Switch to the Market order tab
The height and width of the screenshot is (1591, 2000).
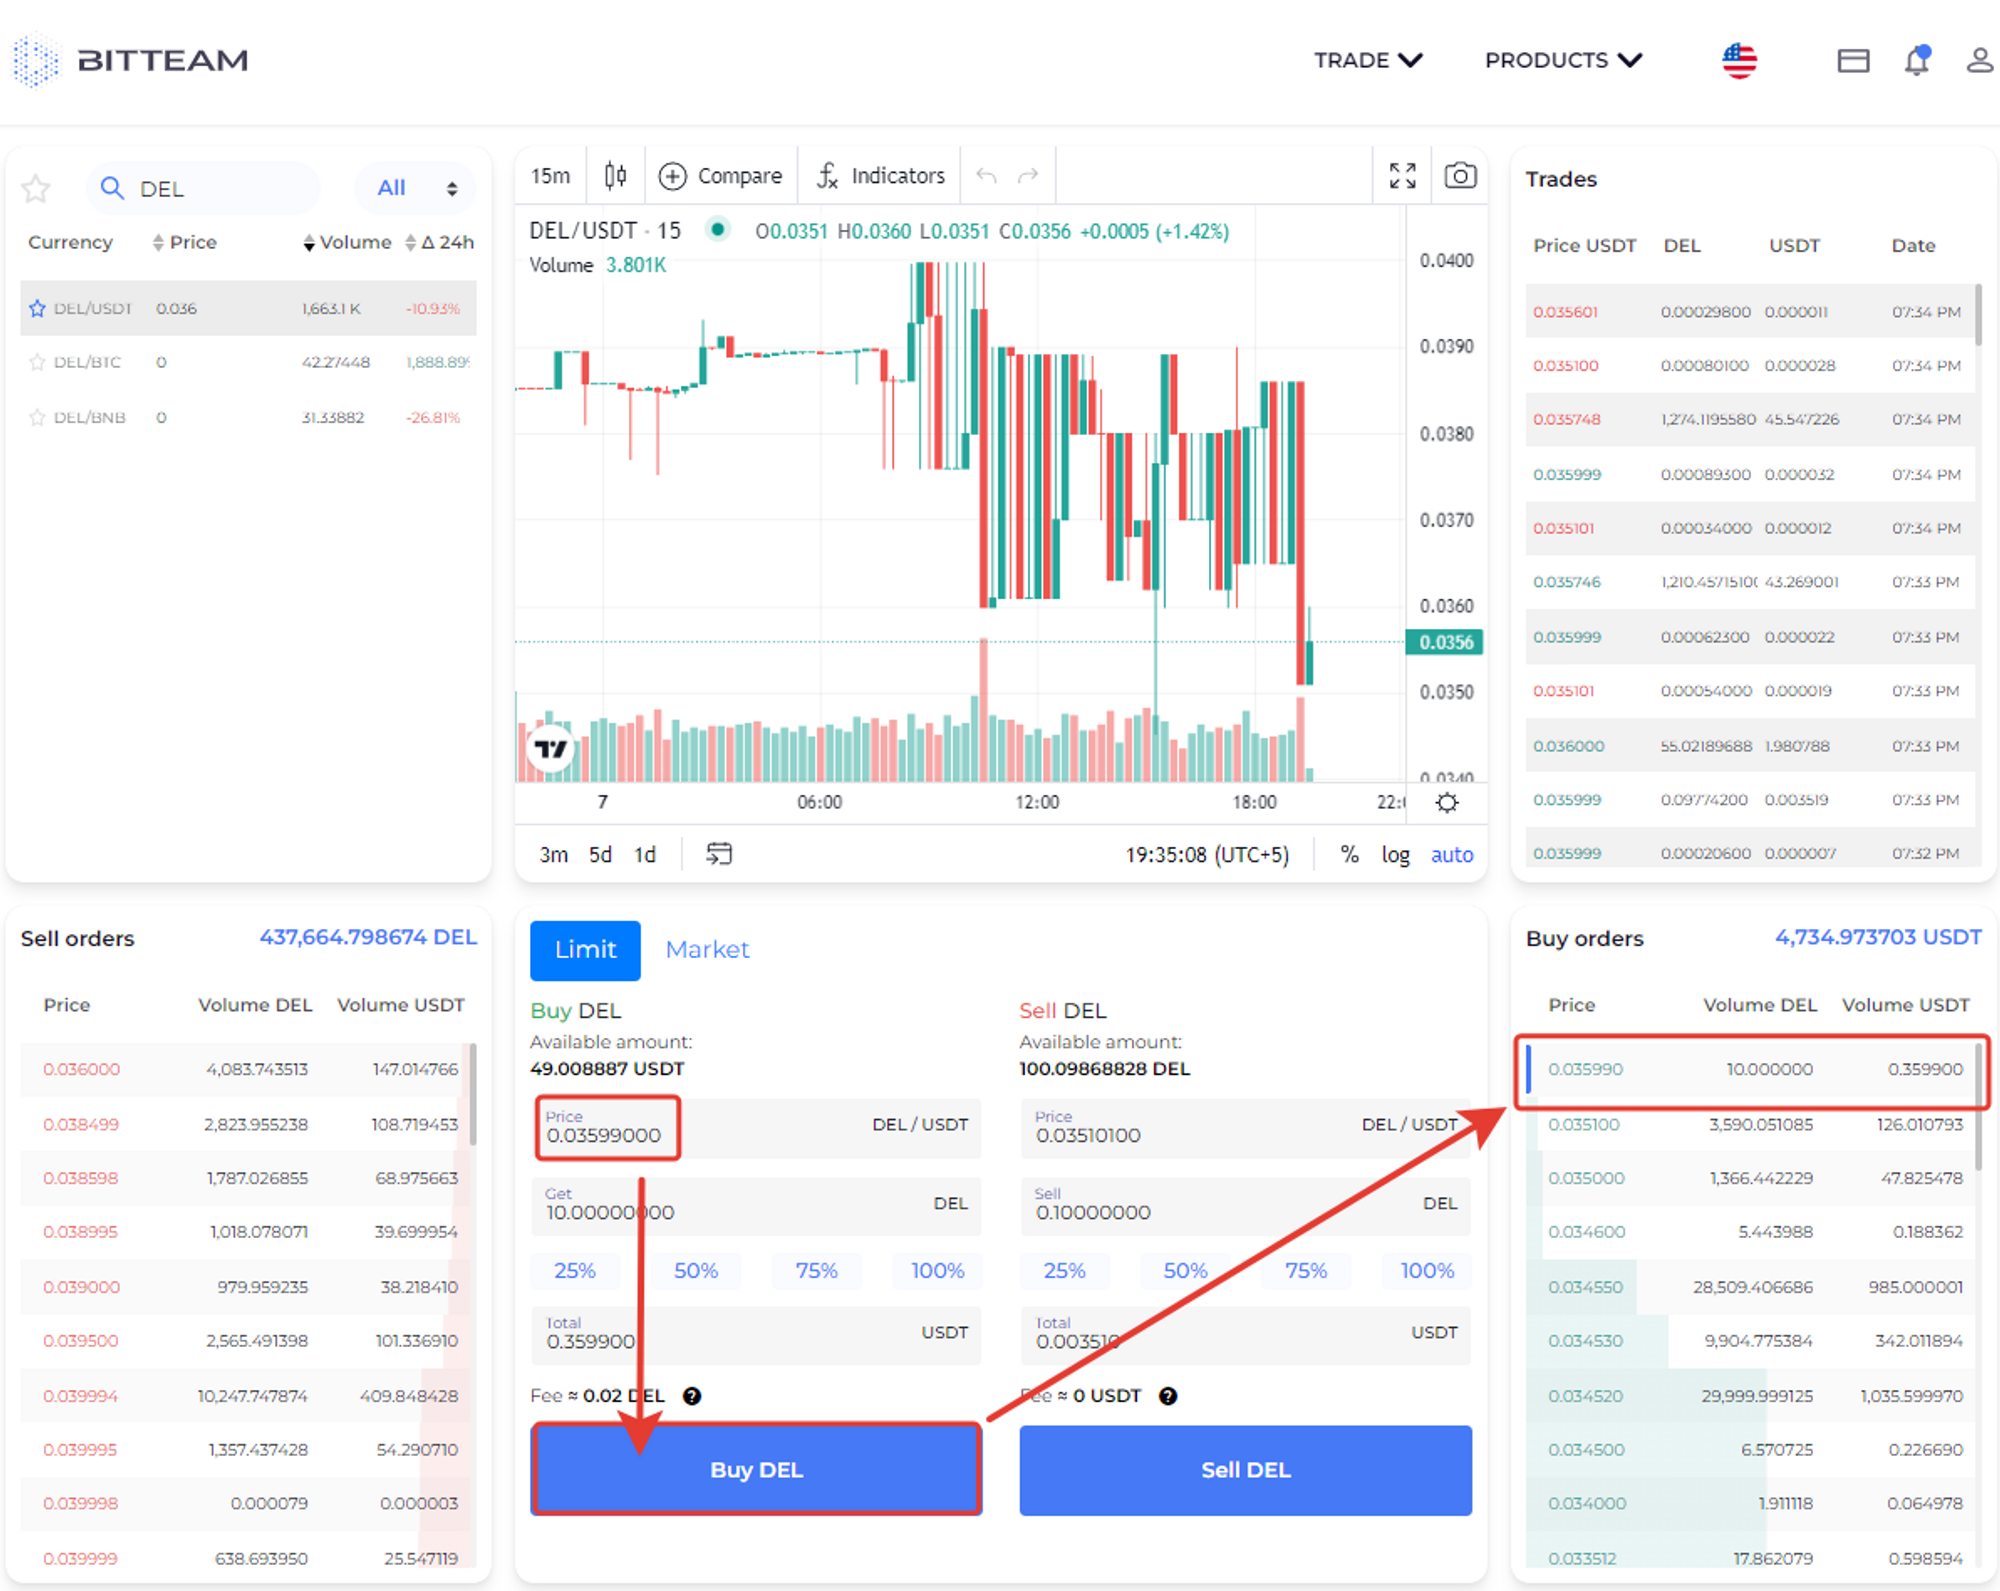[707, 950]
